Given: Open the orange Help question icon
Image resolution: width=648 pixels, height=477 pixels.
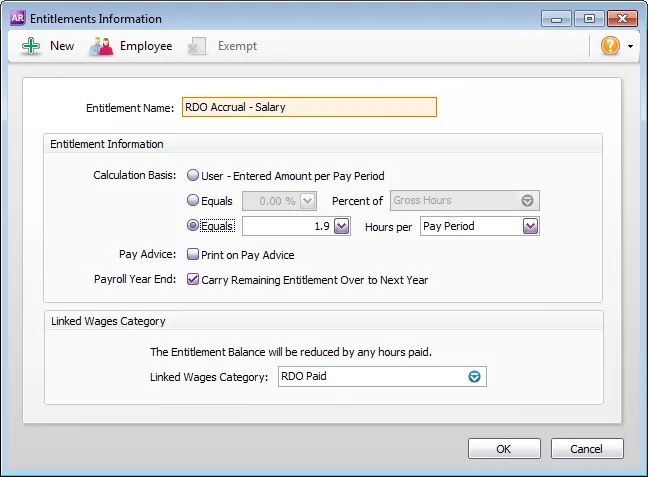Looking at the screenshot, I should tap(610, 45).
